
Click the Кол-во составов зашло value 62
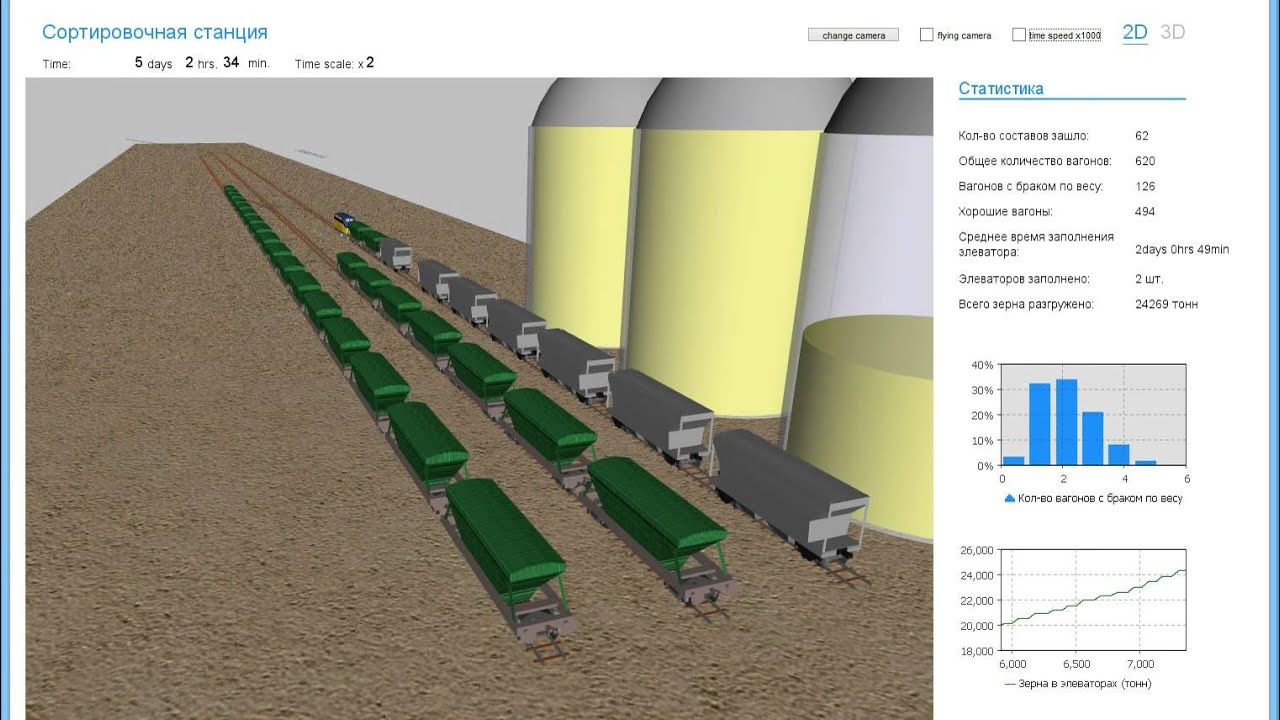(1142, 135)
